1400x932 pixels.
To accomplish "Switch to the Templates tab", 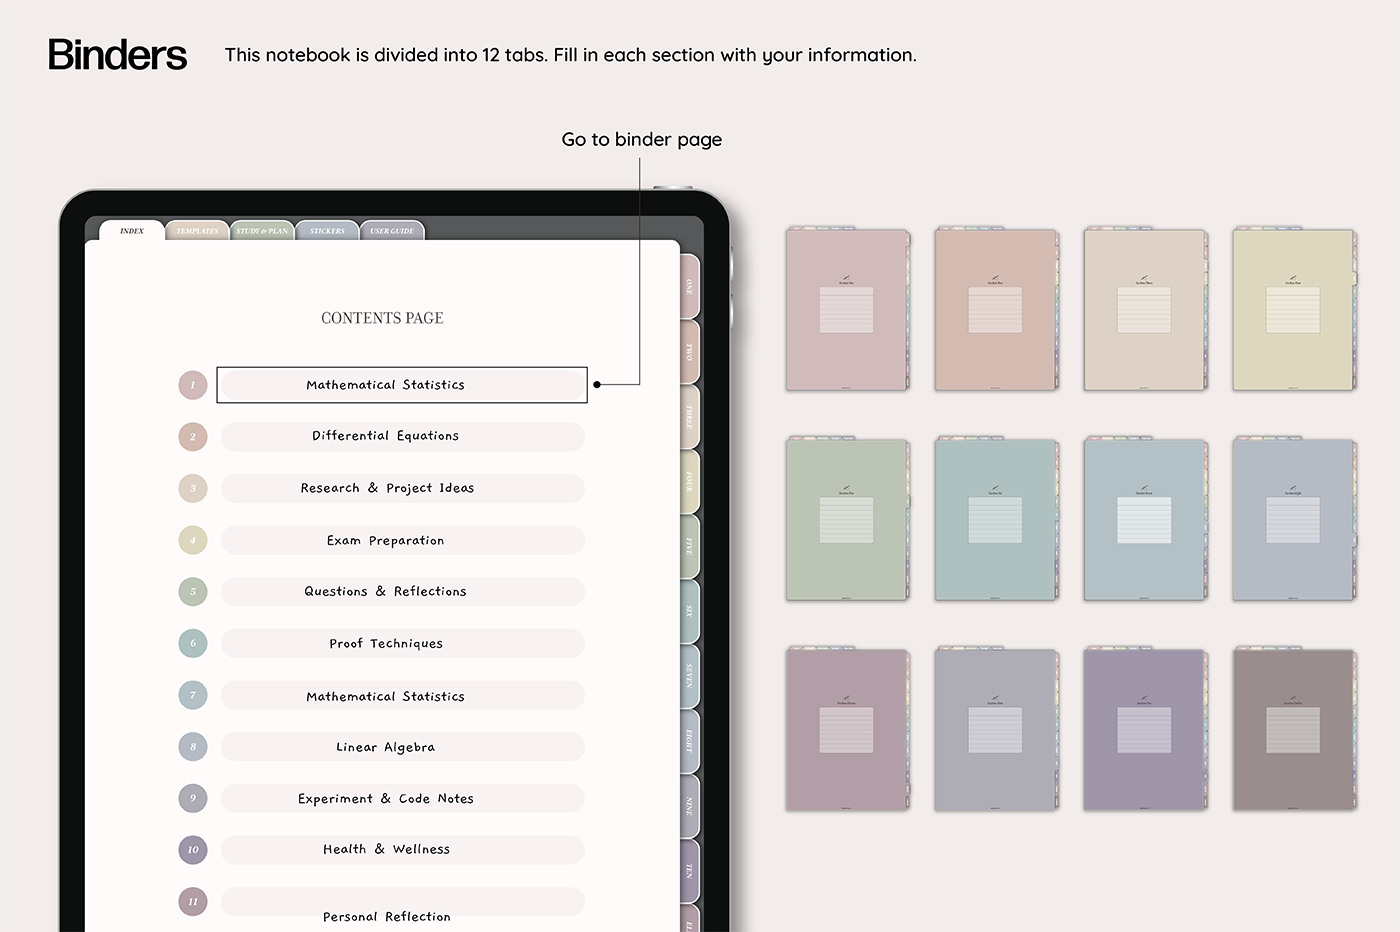I will (197, 231).
